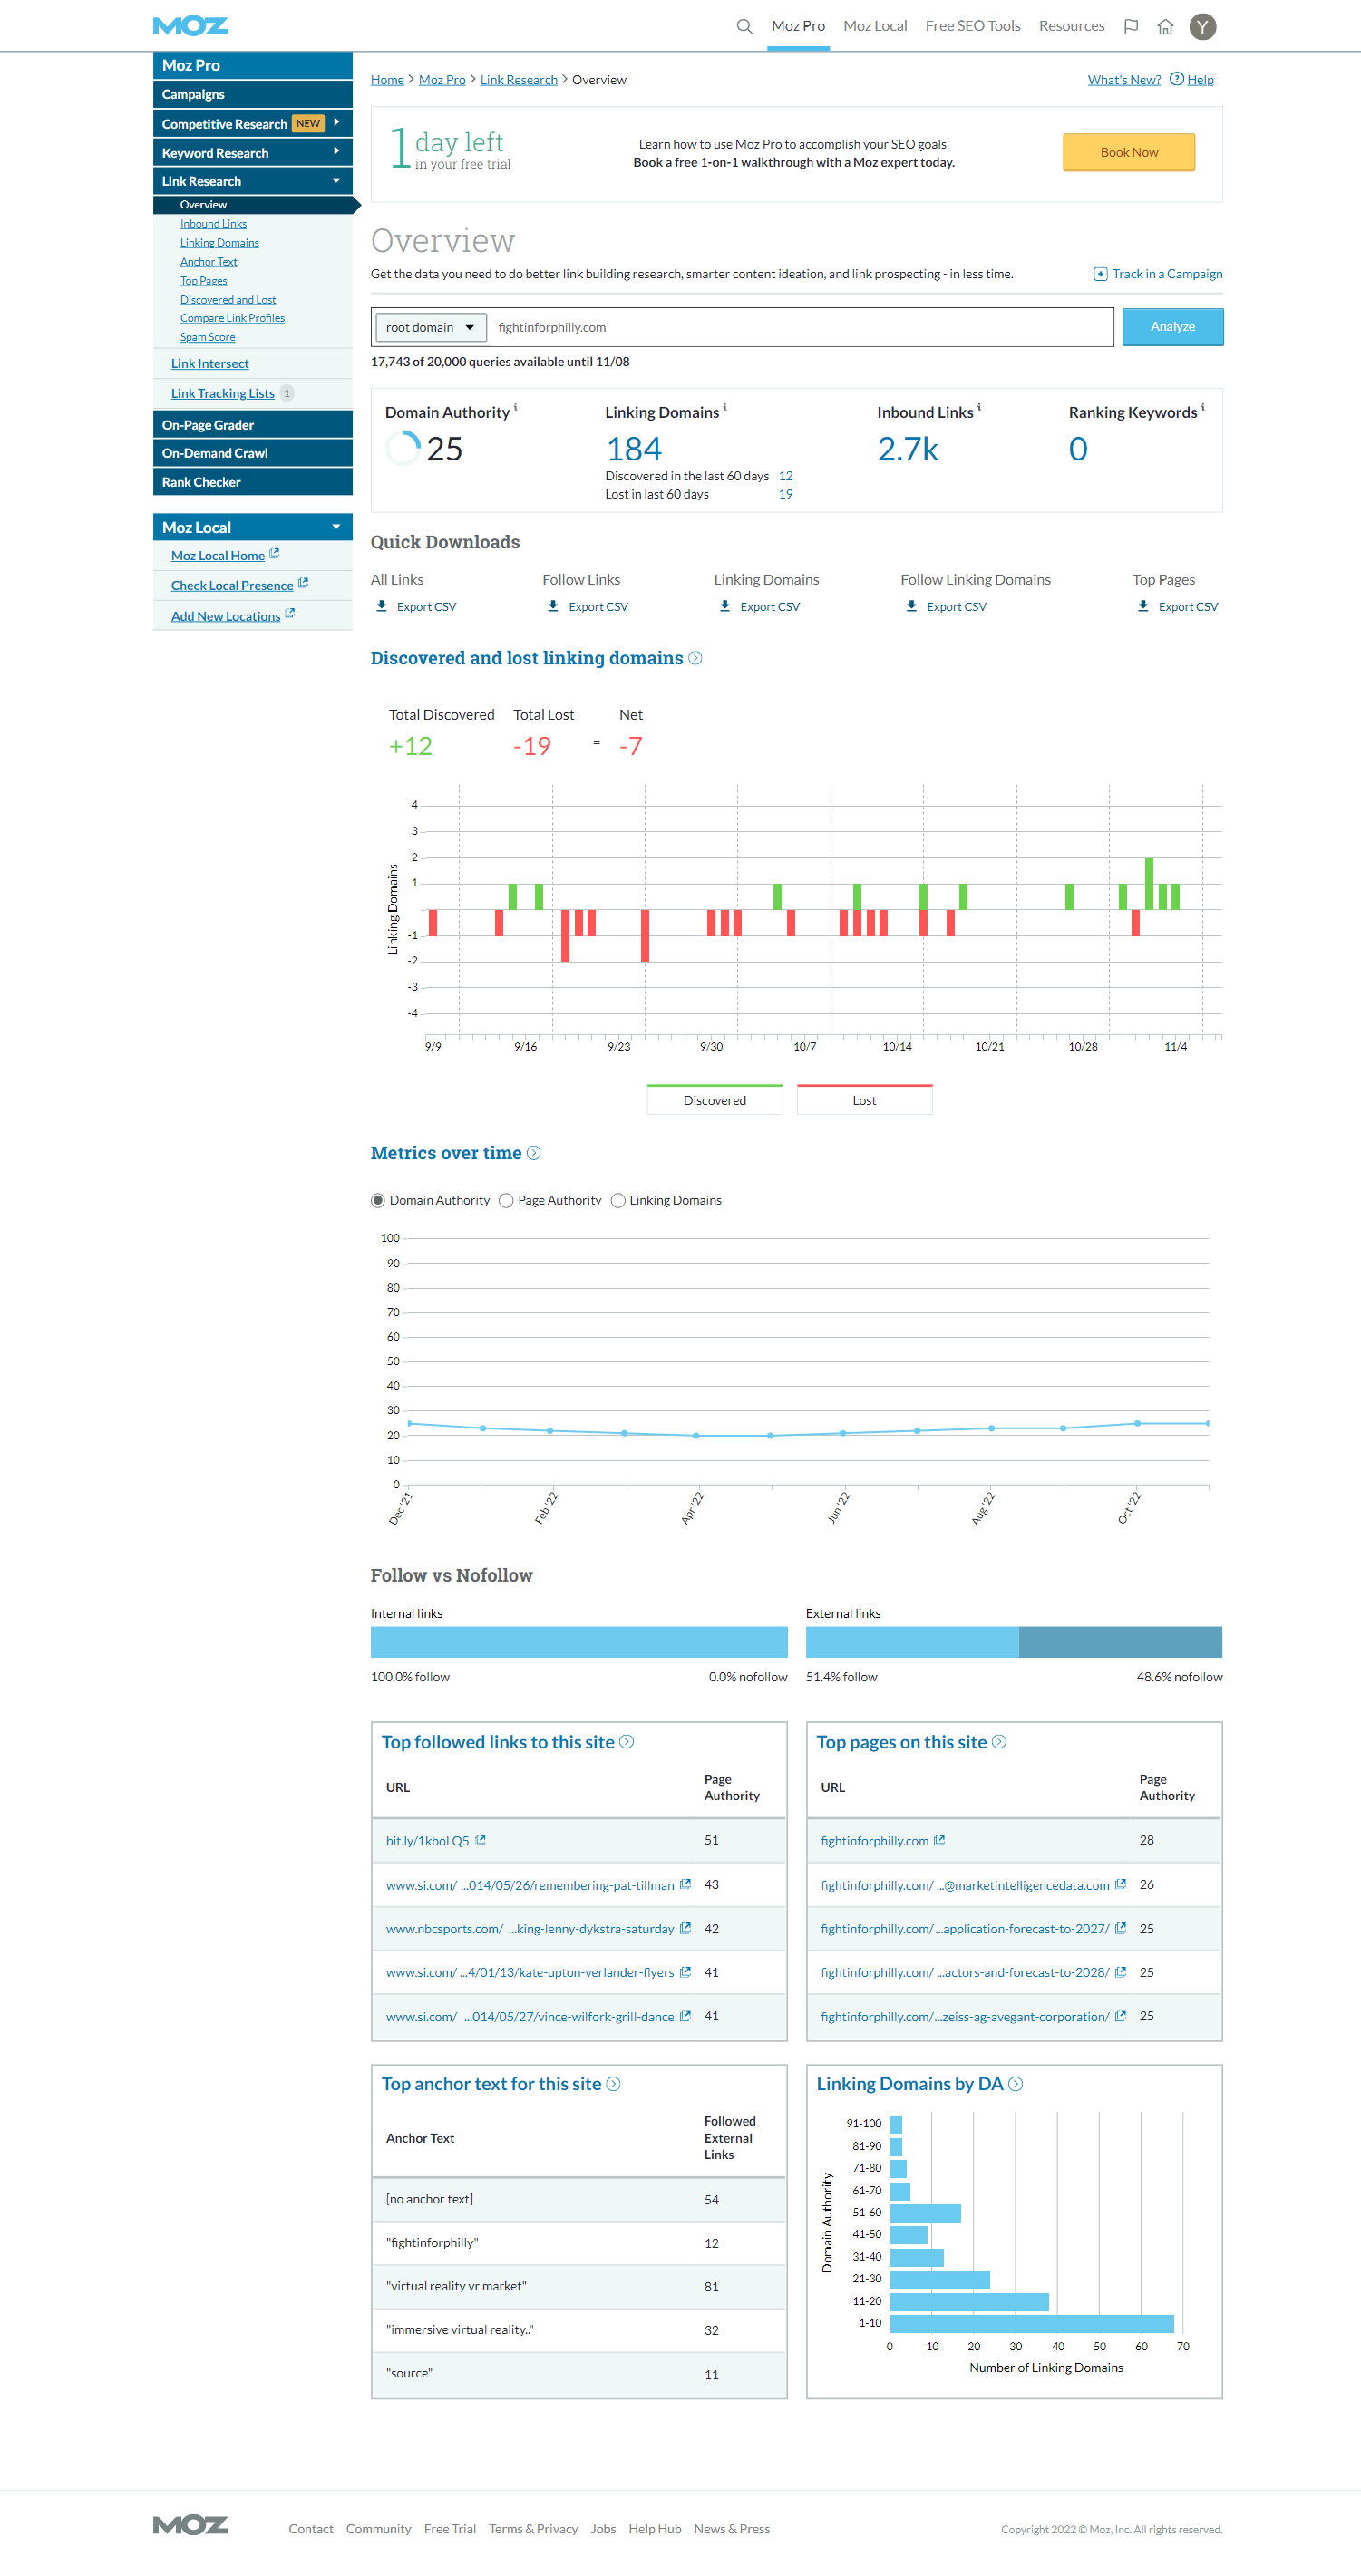1361x2576 pixels.
Task: Click Track in a Campaign plus icon
Action: click(x=1100, y=274)
